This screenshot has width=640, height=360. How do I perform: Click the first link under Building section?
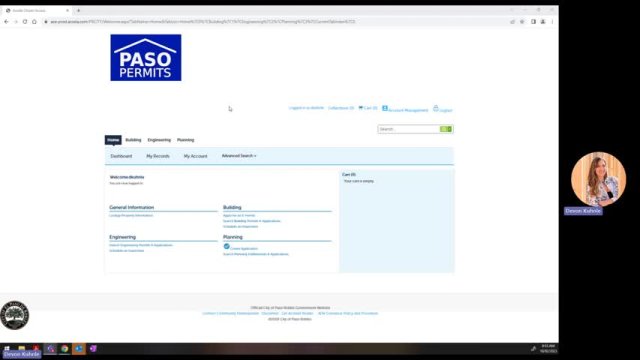point(239,216)
